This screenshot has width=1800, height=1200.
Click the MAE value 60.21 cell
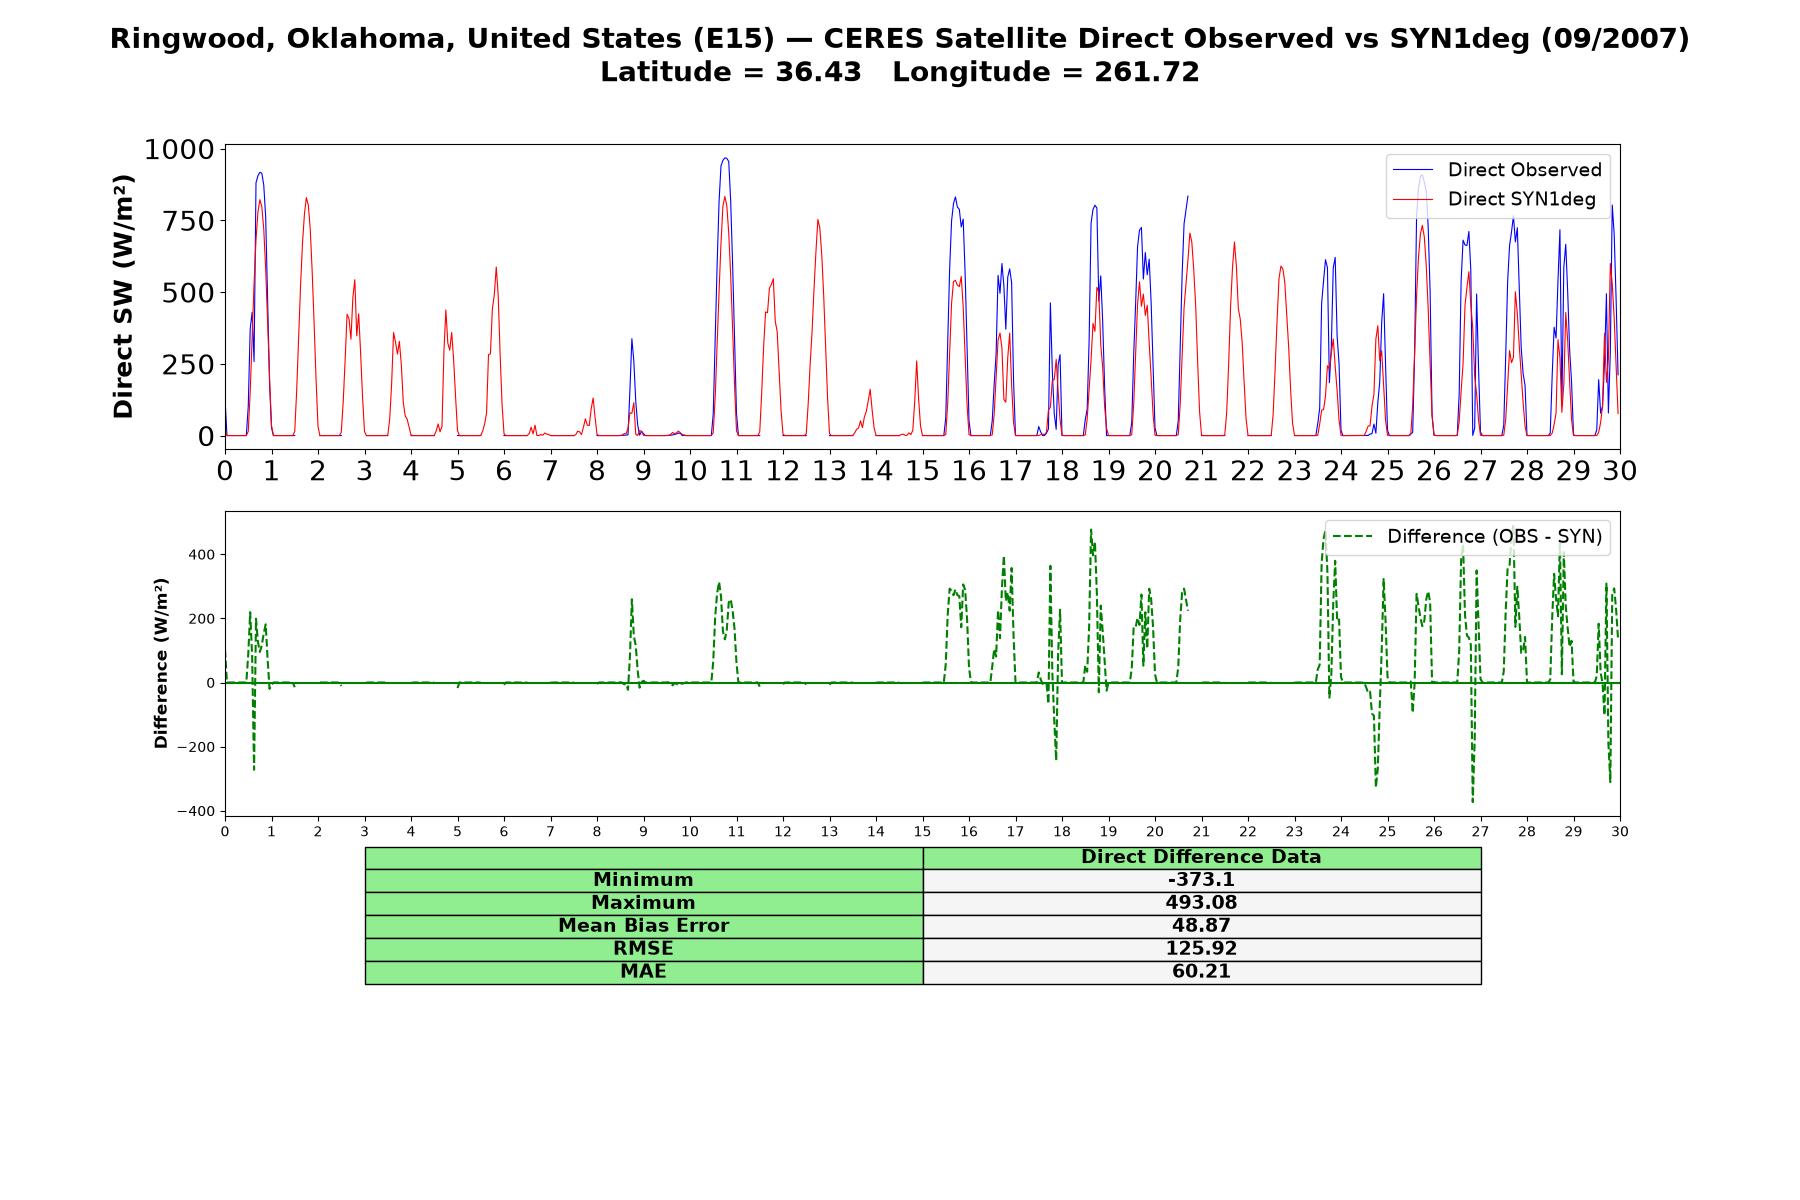pos(1201,972)
